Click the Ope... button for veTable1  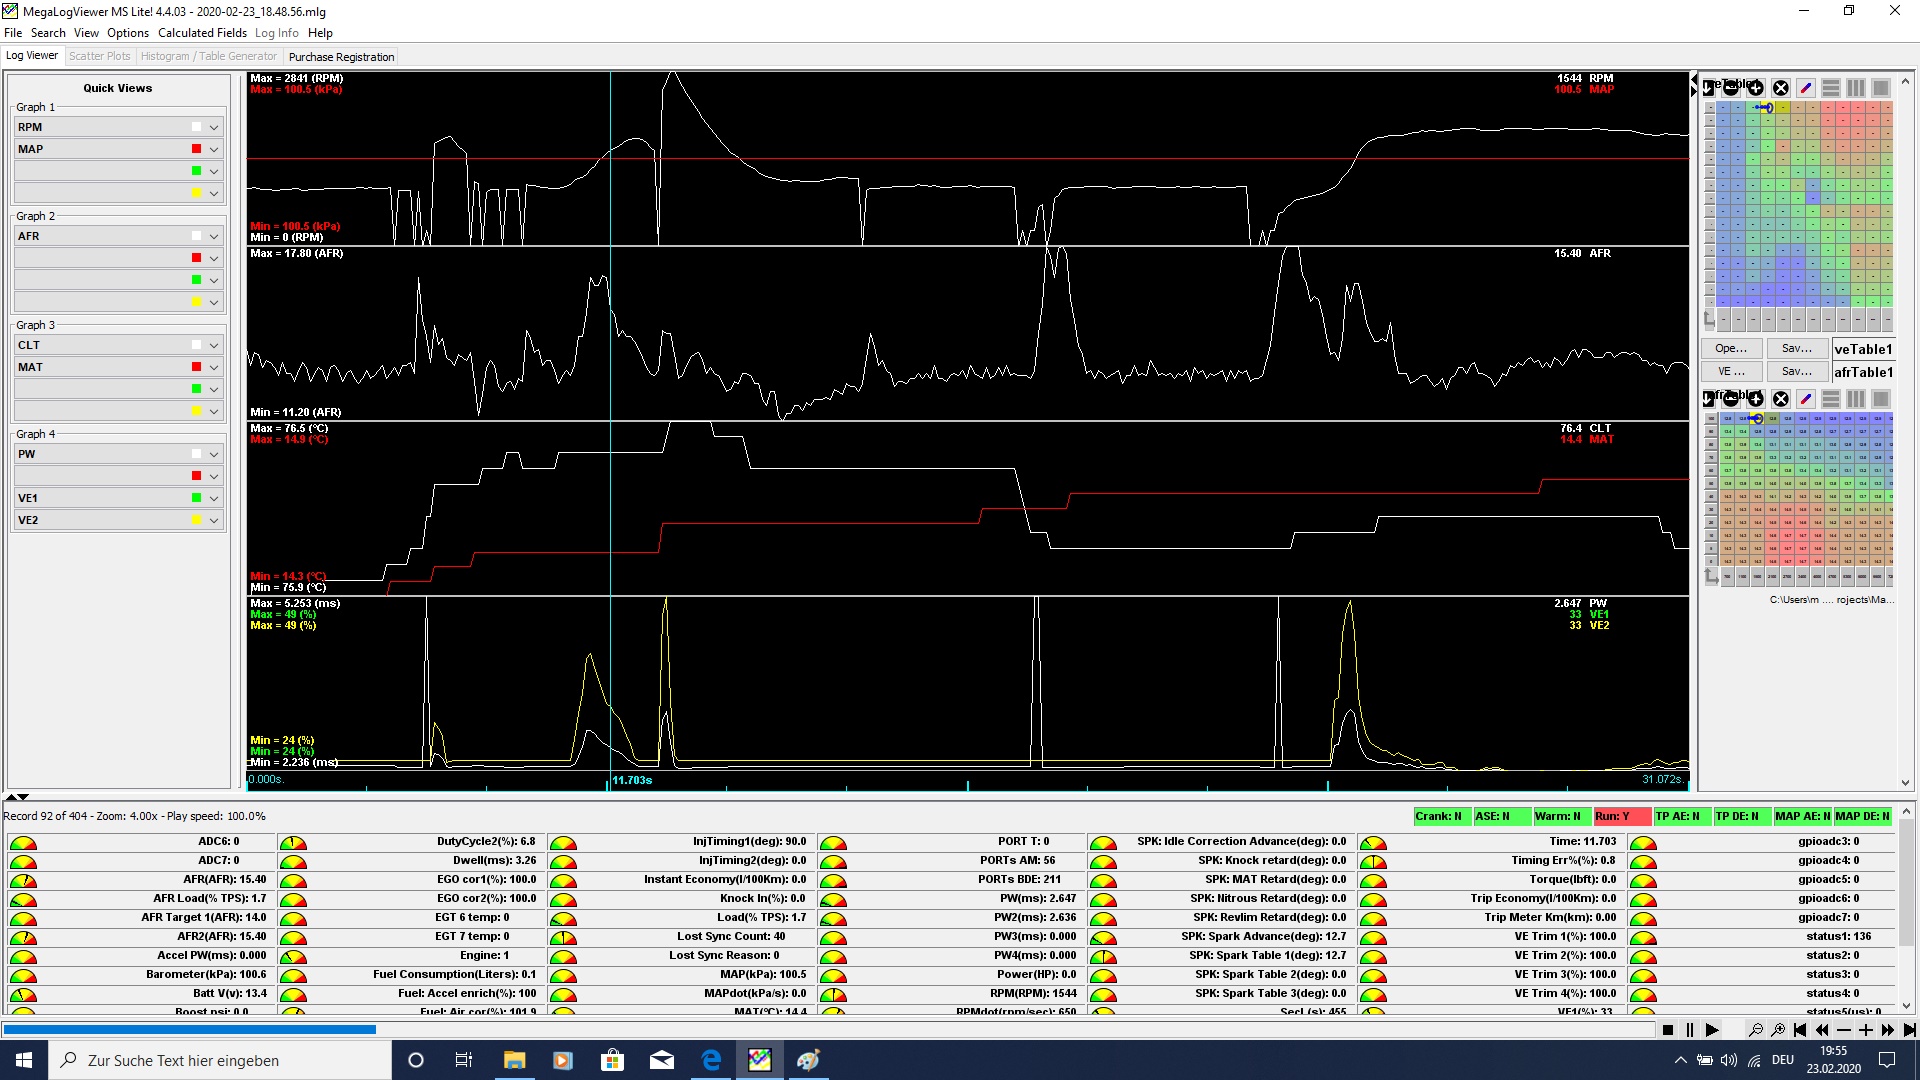point(1731,348)
